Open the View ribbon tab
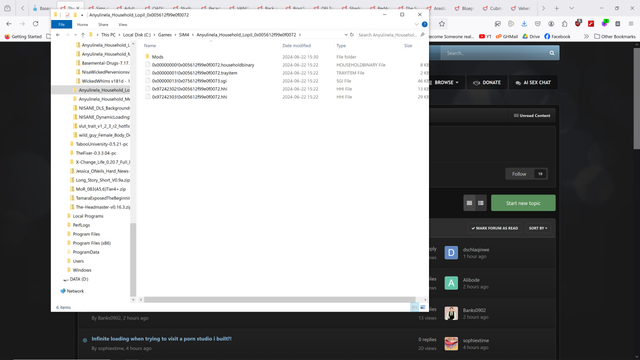Image resolution: width=640 pixels, height=360 pixels. (x=122, y=24)
